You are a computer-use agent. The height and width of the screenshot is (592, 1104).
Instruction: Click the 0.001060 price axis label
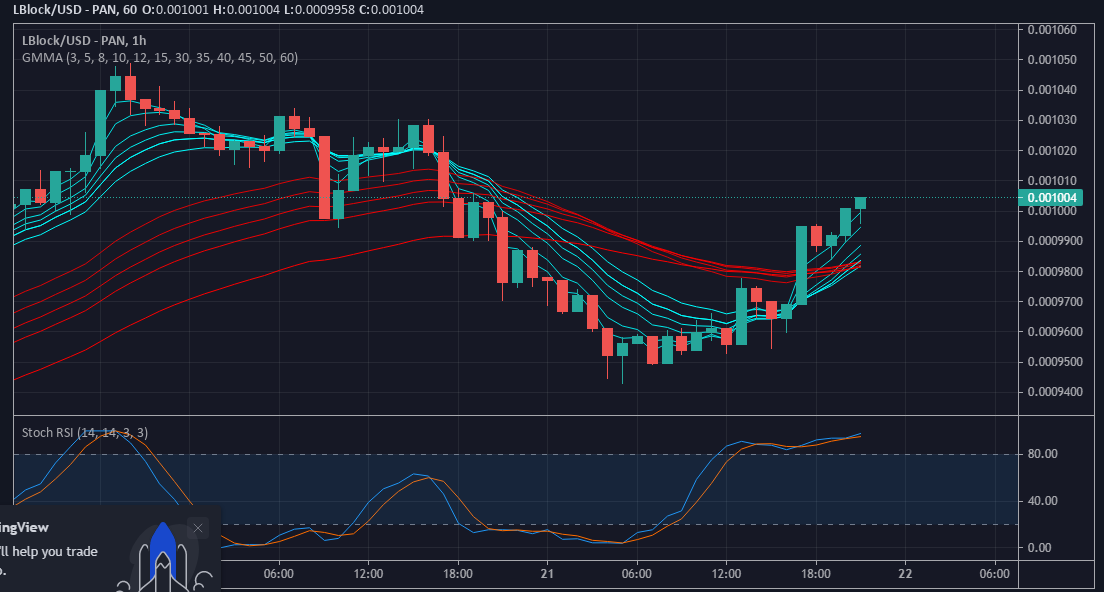click(x=1052, y=30)
